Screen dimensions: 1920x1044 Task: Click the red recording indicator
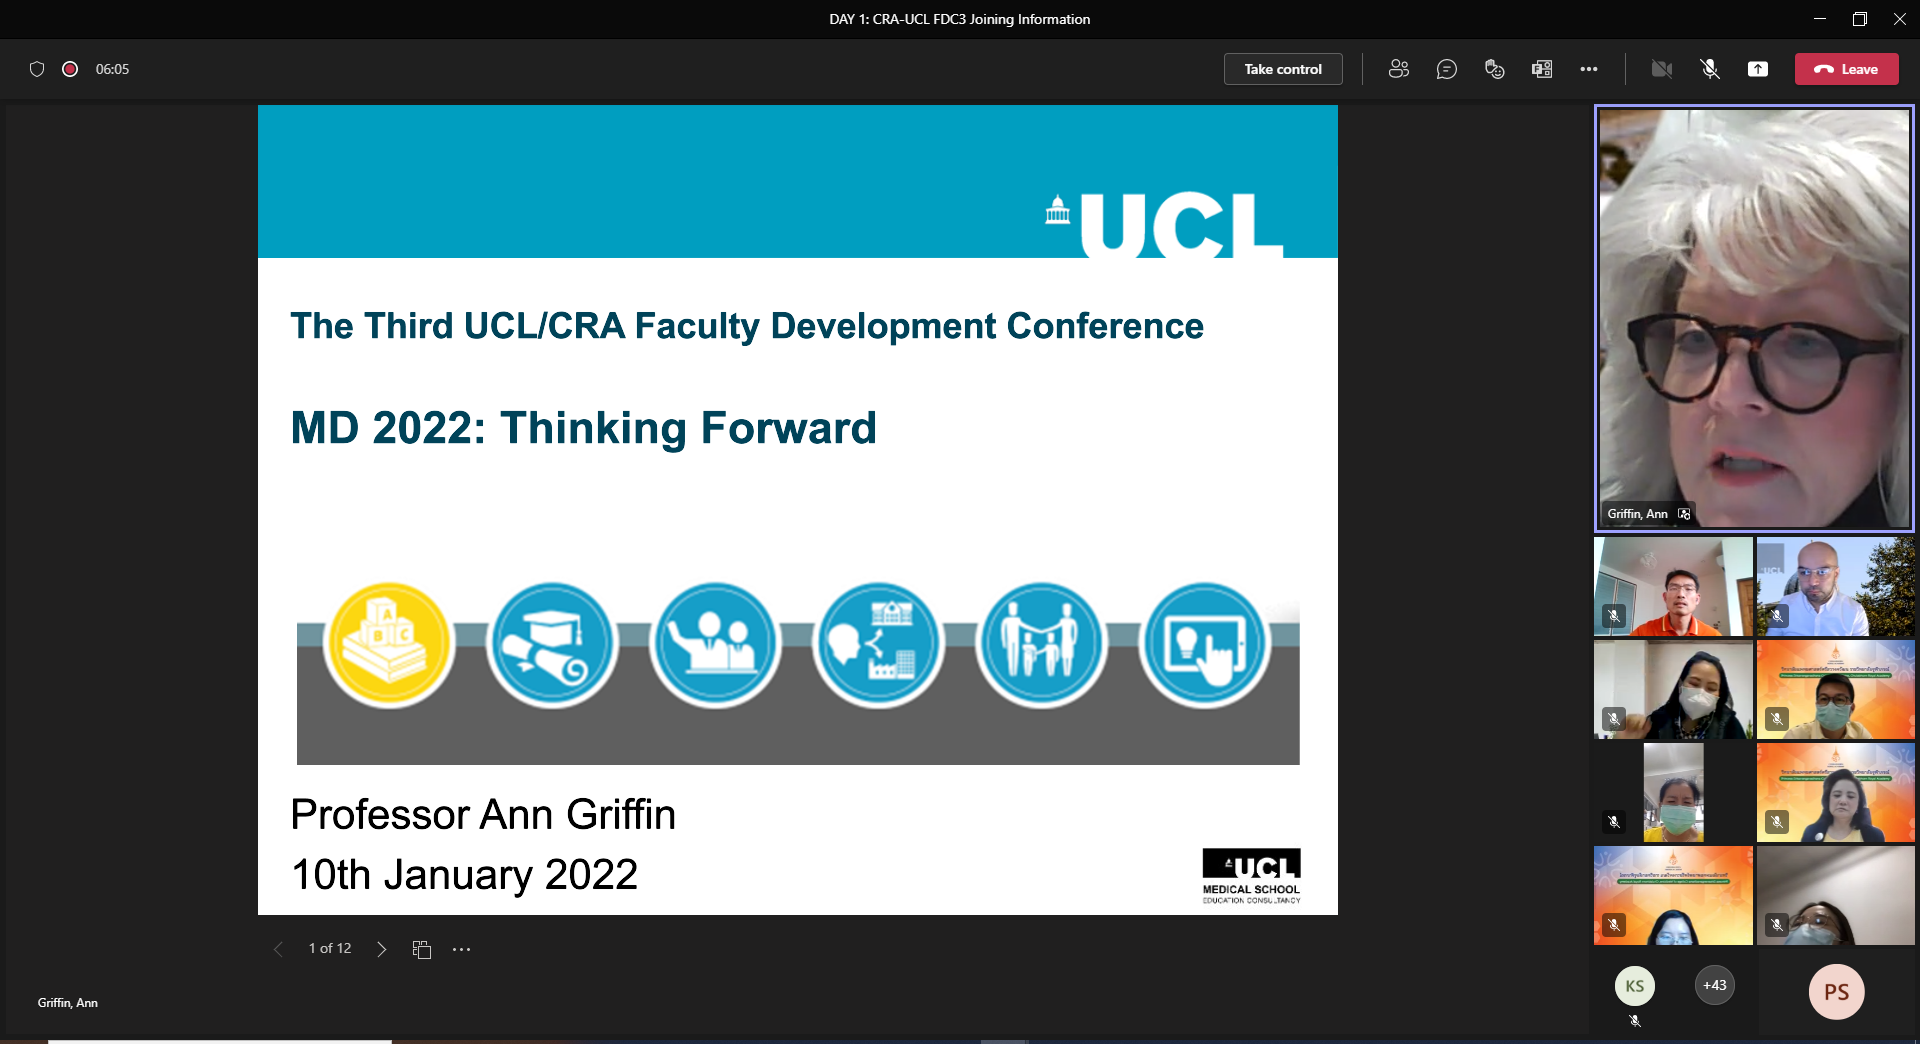70,69
